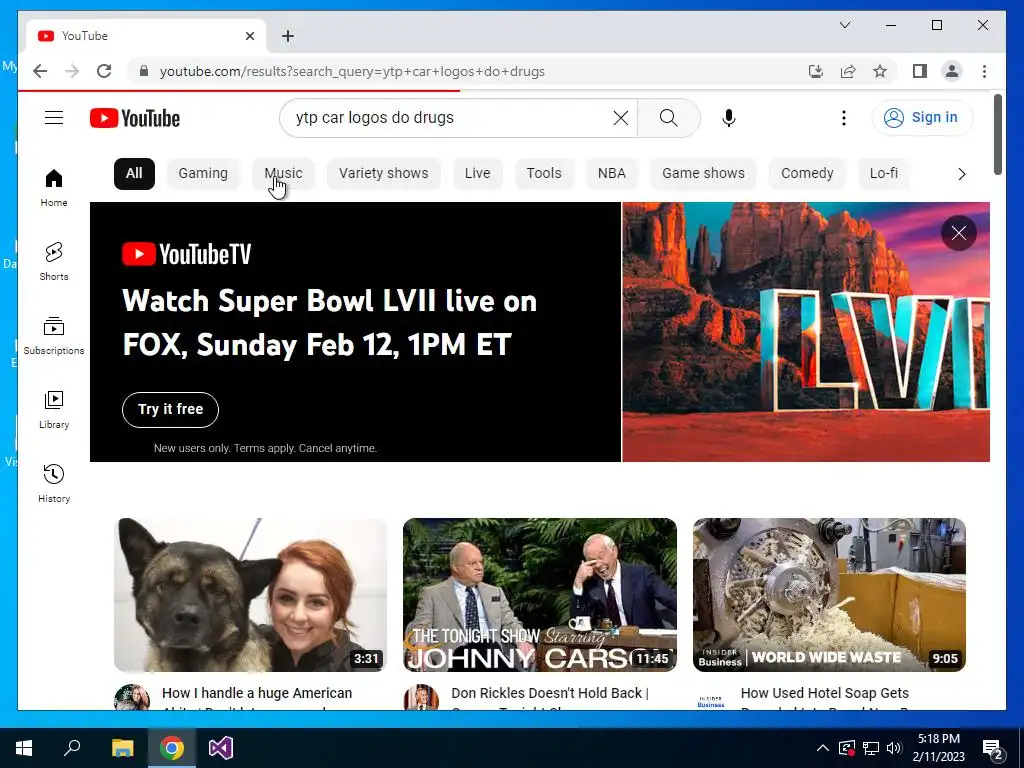Open taskbar search magnifier
The width and height of the screenshot is (1024, 768).
coord(72,748)
